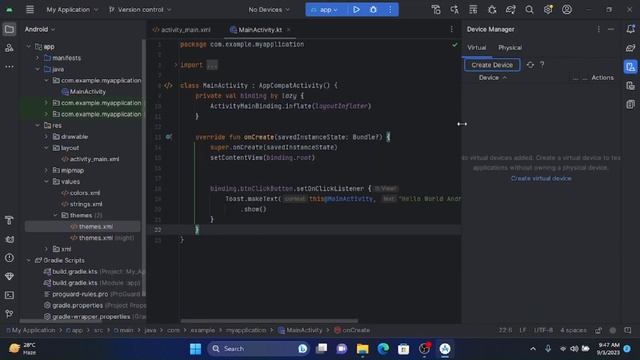Open the Build hammer tool window
Viewport: 640px width, 360px height.
point(9,220)
